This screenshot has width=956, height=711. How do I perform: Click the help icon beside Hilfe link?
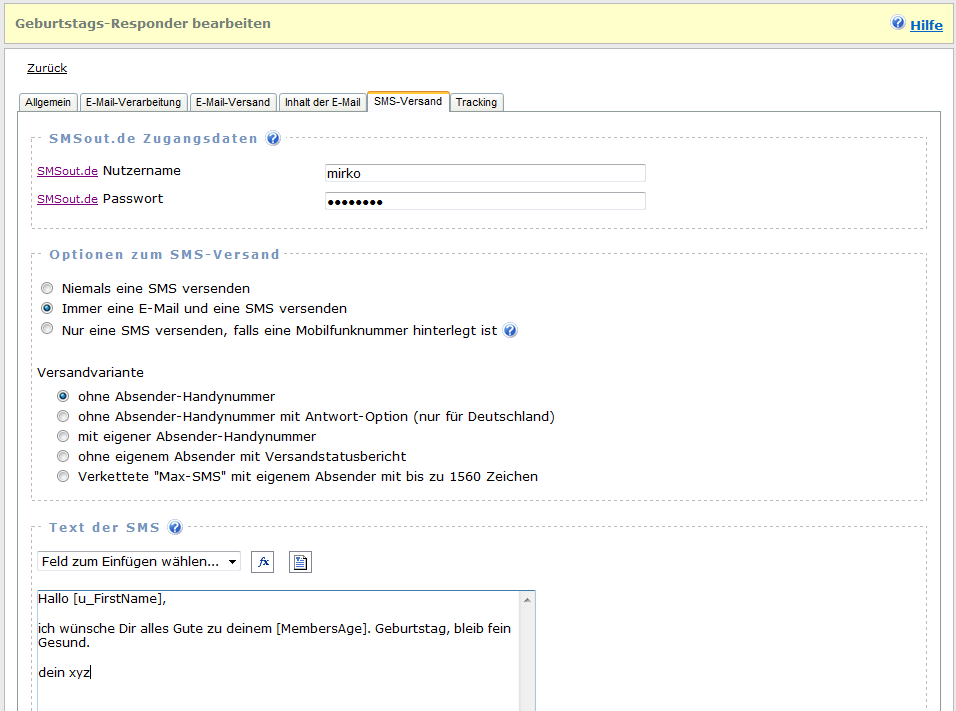pyautogui.click(x=898, y=23)
